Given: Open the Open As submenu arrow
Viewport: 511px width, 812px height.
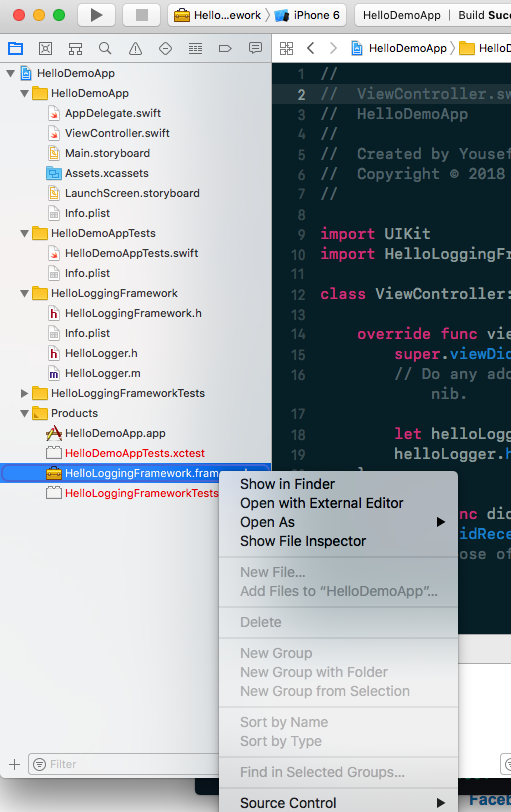Looking at the screenshot, I should [x=441, y=522].
